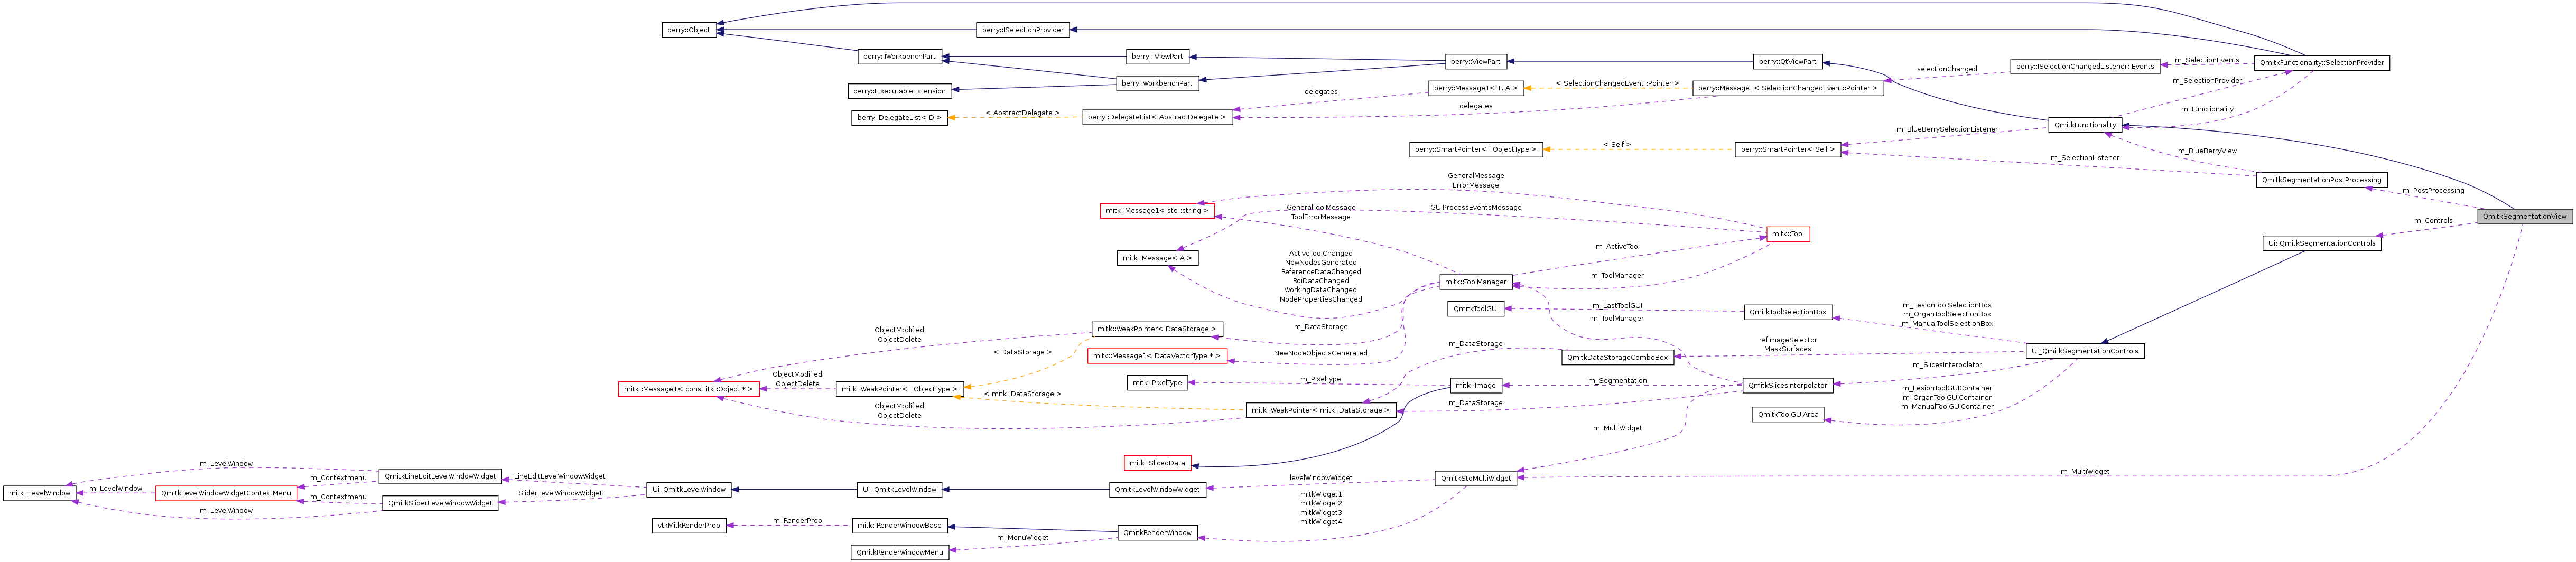The height and width of the screenshot is (562, 2576).
Task: Click the vtkMitkRenderProp node
Action: point(688,525)
